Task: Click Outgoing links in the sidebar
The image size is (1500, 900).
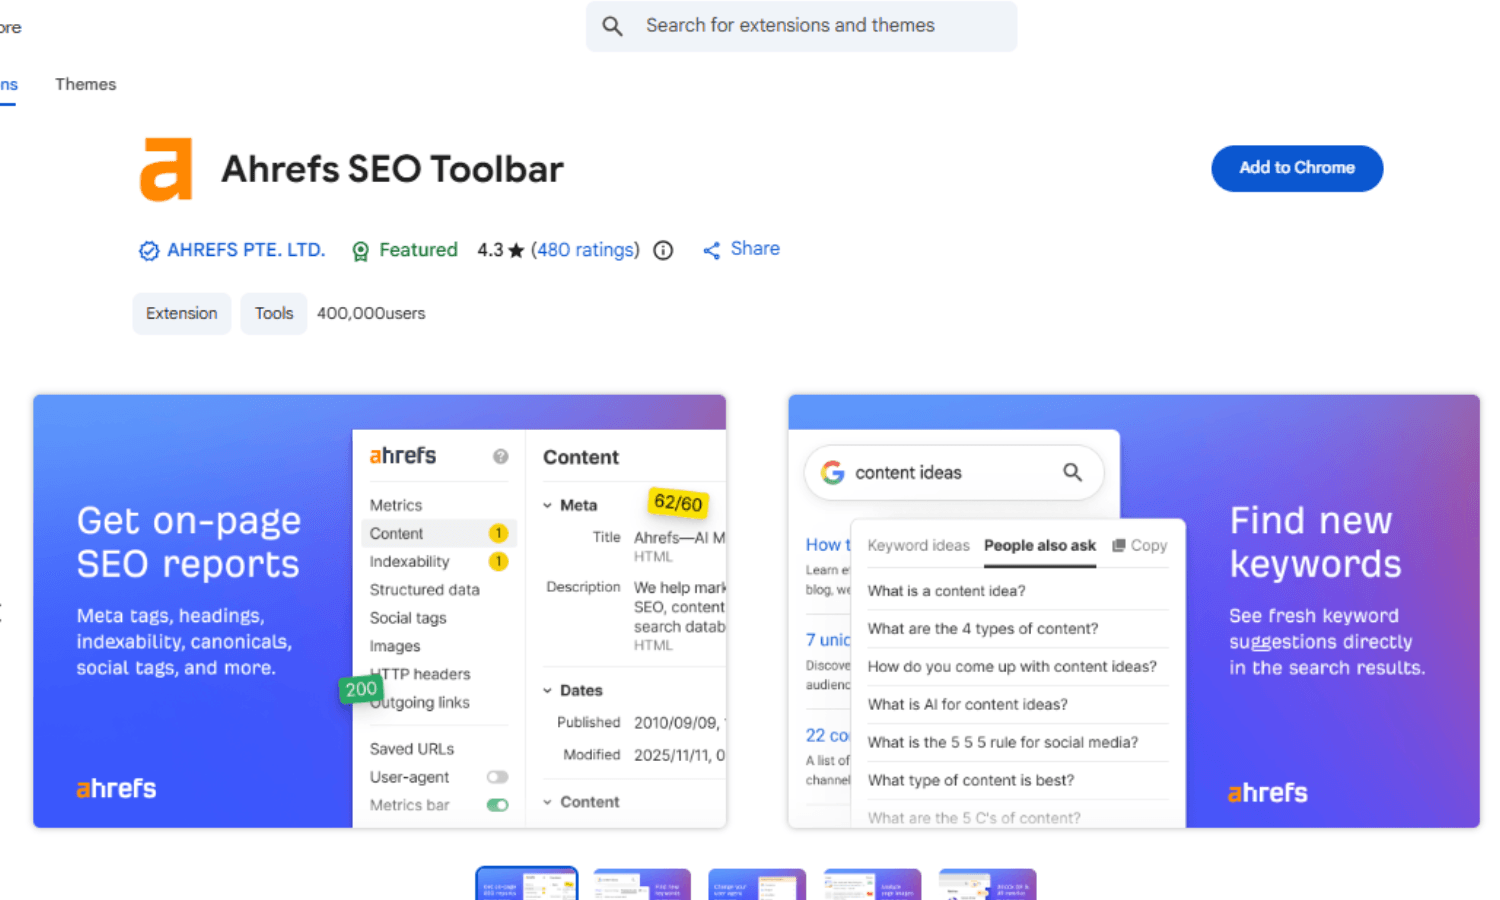Action: click(x=420, y=702)
